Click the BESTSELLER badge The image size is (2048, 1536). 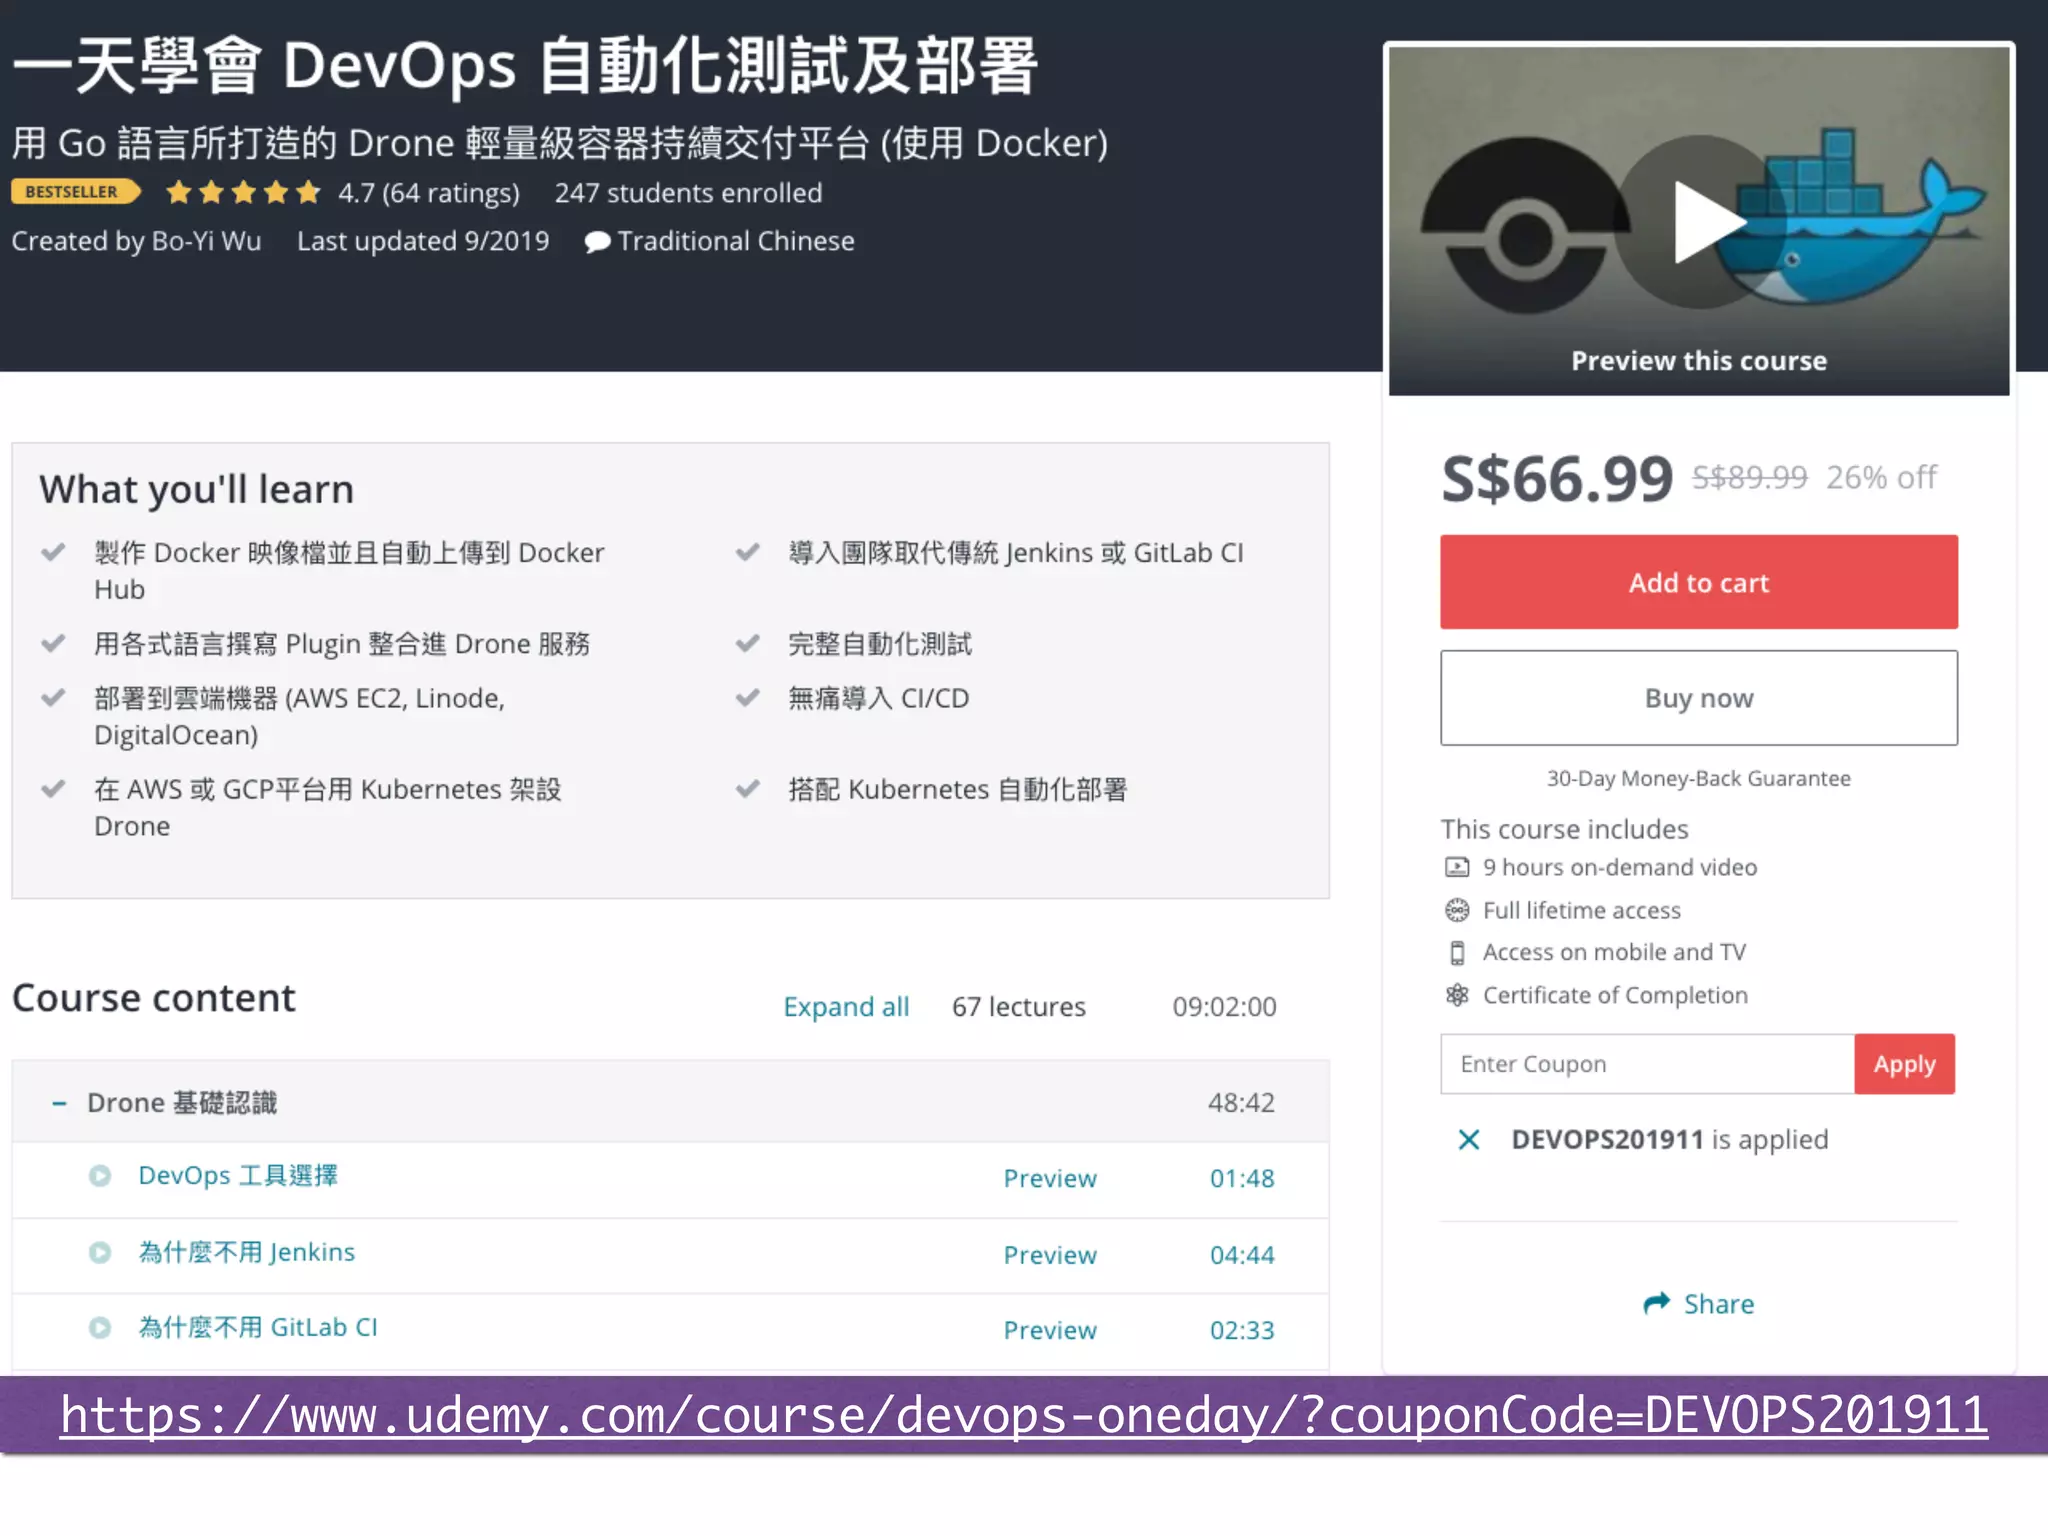pos(76,192)
